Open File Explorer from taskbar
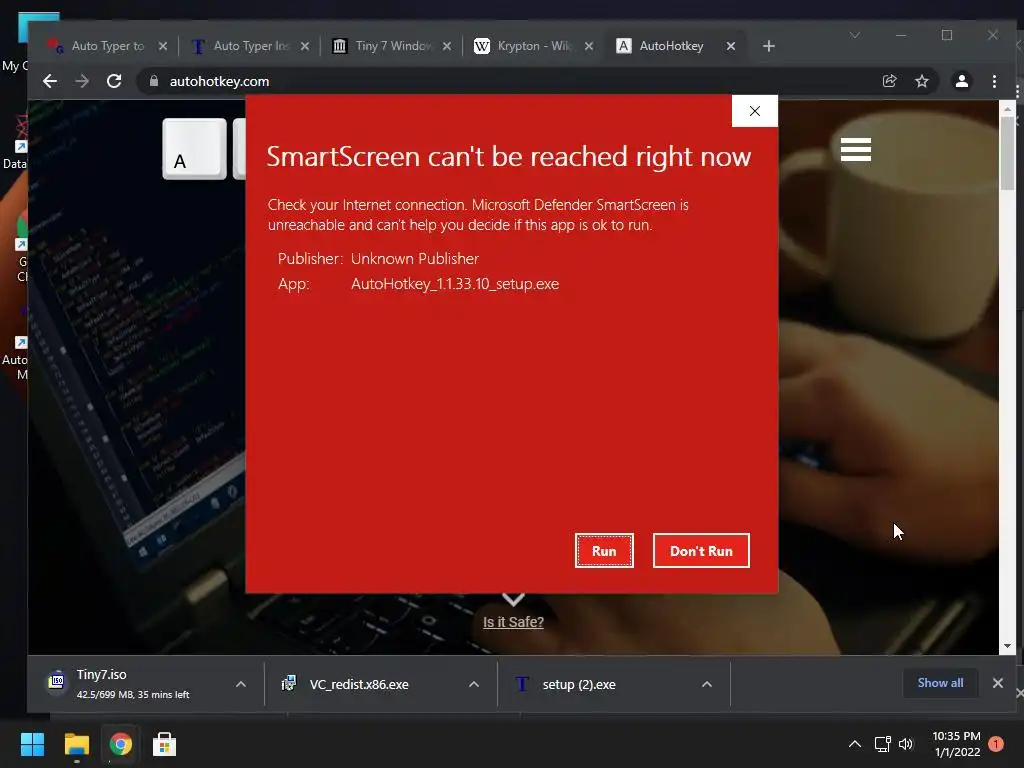This screenshot has width=1024, height=768. click(x=76, y=744)
